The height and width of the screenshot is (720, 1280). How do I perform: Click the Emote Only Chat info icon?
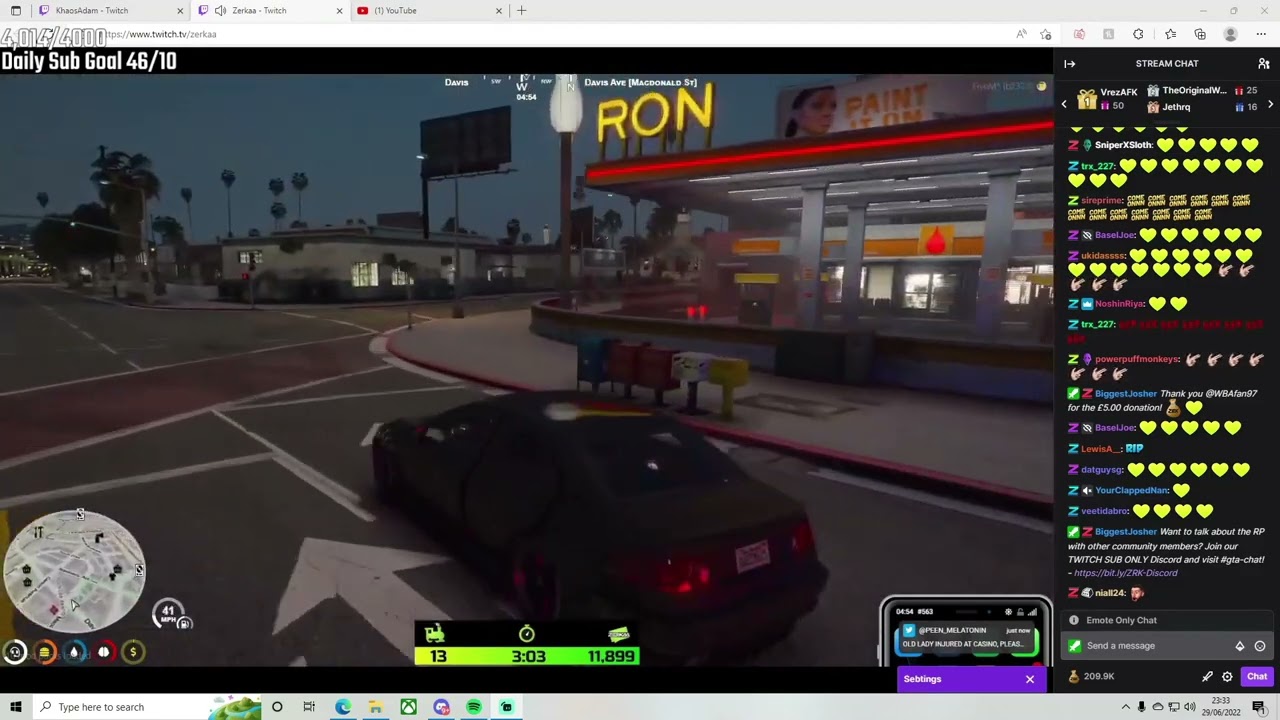[1074, 620]
